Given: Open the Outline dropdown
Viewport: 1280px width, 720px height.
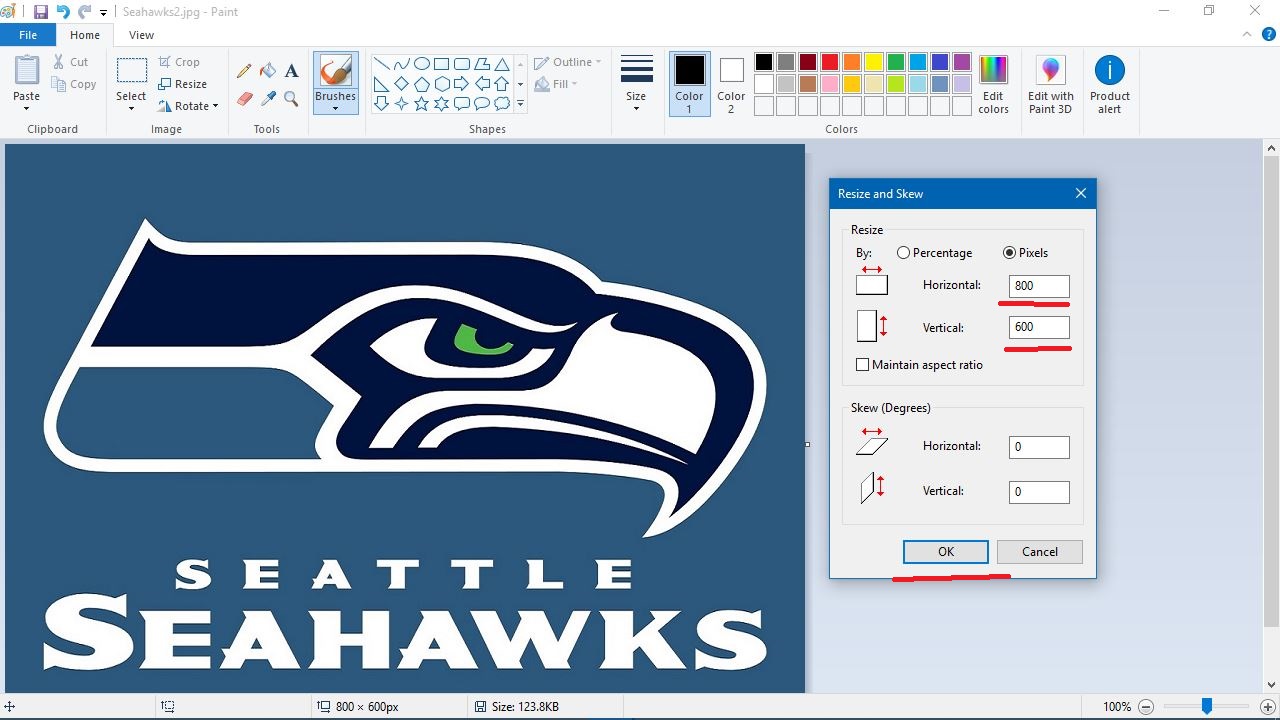Looking at the screenshot, I should [568, 62].
